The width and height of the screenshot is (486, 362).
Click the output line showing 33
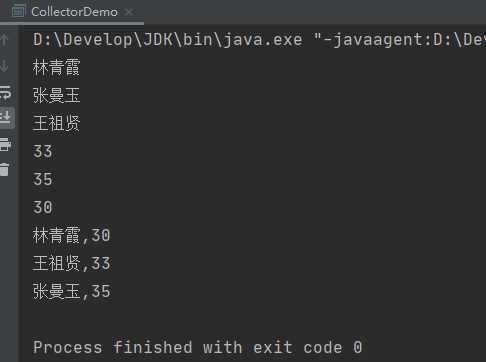[x=43, y=151]
